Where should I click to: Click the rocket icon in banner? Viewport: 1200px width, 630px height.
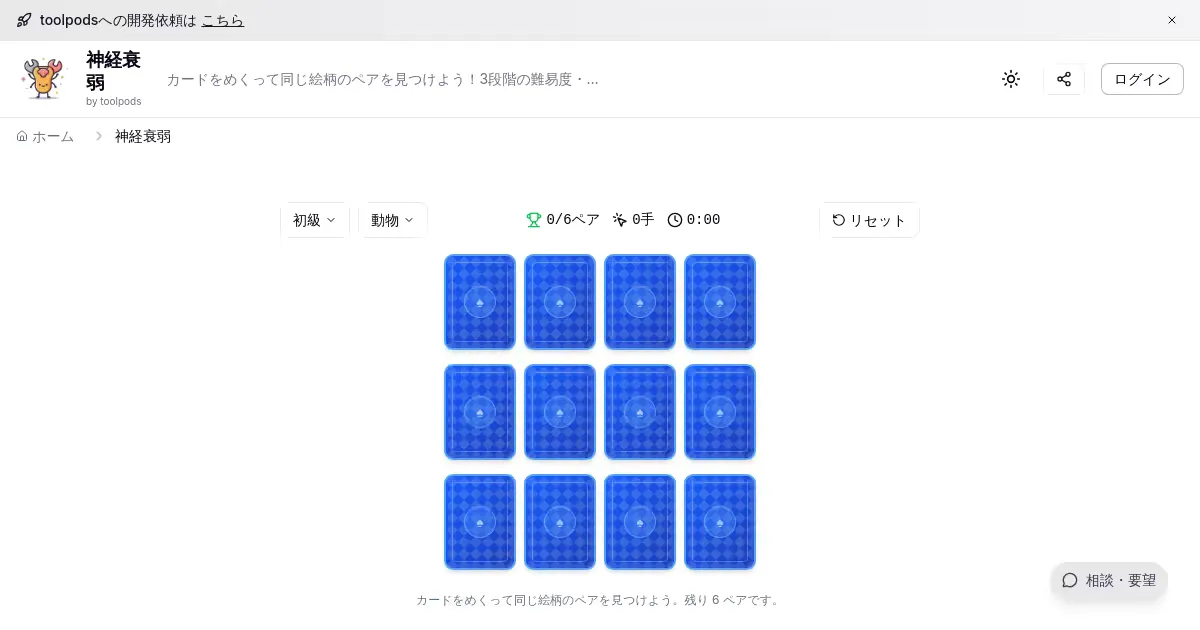24,20
